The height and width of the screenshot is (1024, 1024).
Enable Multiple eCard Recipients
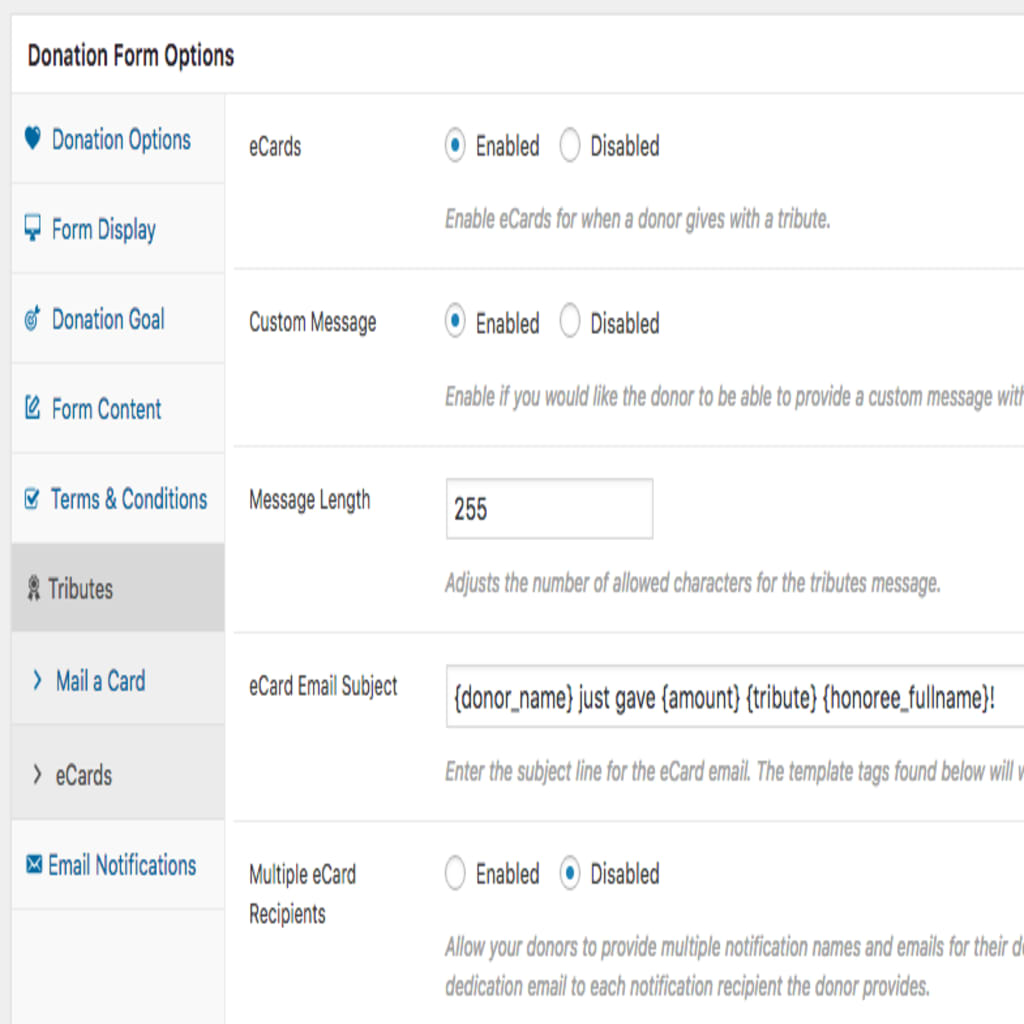pyautogui.click(x=455, y=873)
